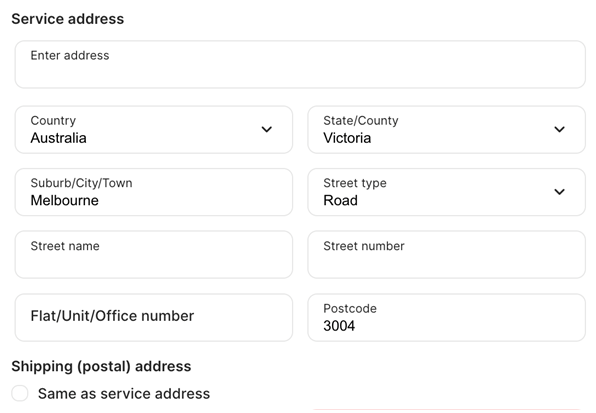This screenshot has width=596, height=413.
Task: Click the State/County chevron arrow
Action: [560, 130]
